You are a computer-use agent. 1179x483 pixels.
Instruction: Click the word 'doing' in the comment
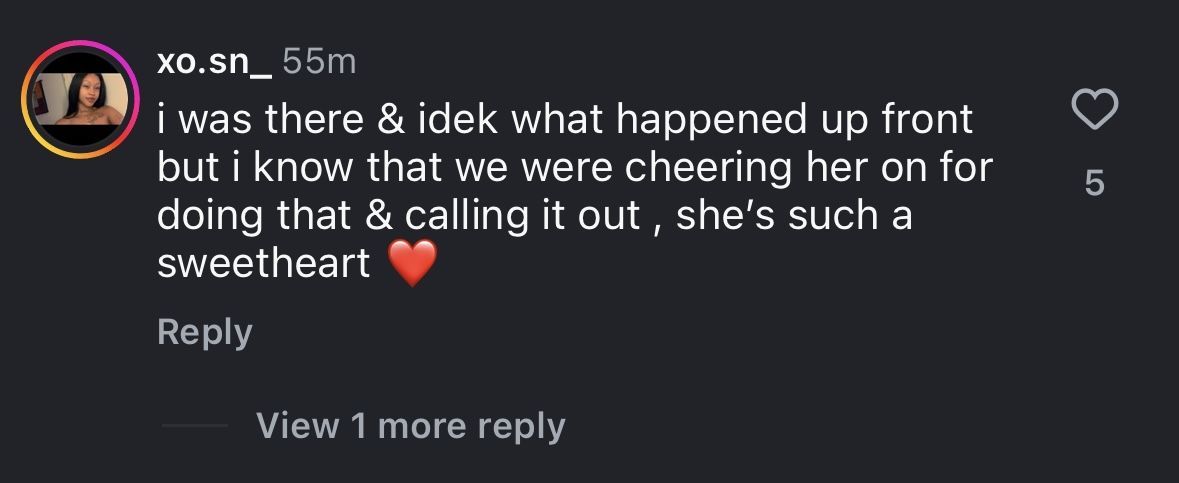click(205, 216)
